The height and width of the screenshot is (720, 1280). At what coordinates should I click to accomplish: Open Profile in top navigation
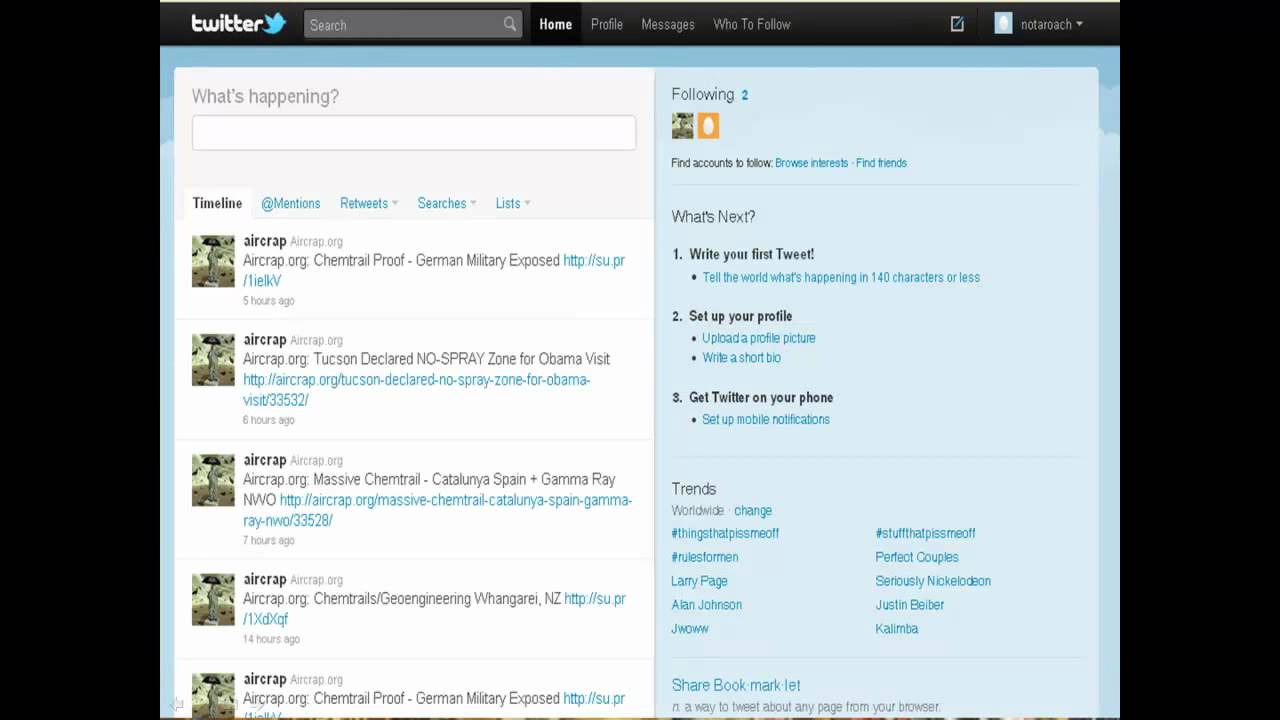[607, 24]
